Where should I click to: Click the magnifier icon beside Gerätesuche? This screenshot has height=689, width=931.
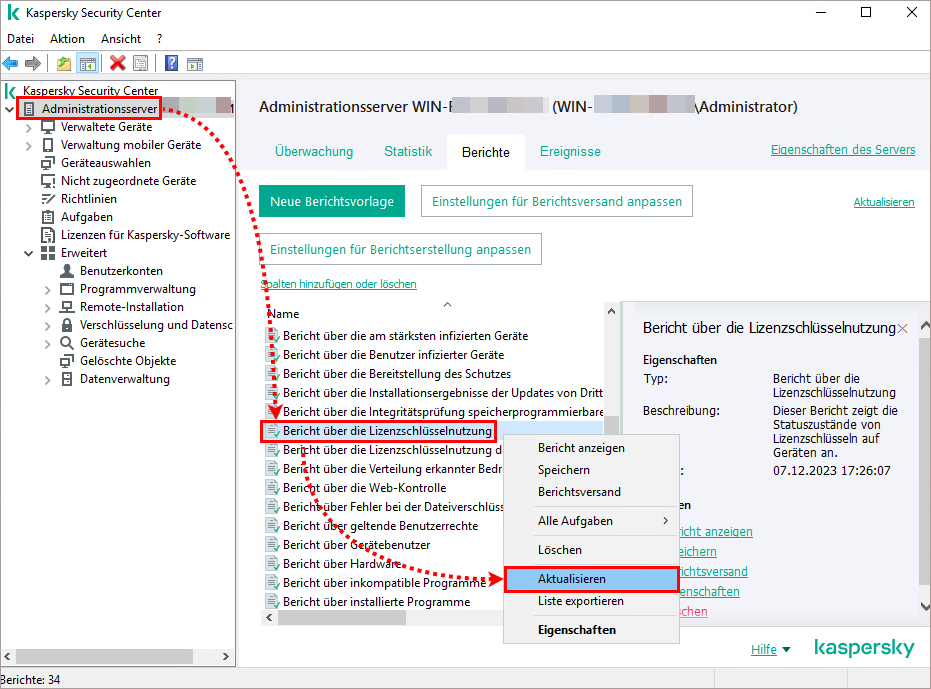click(66, 343)
